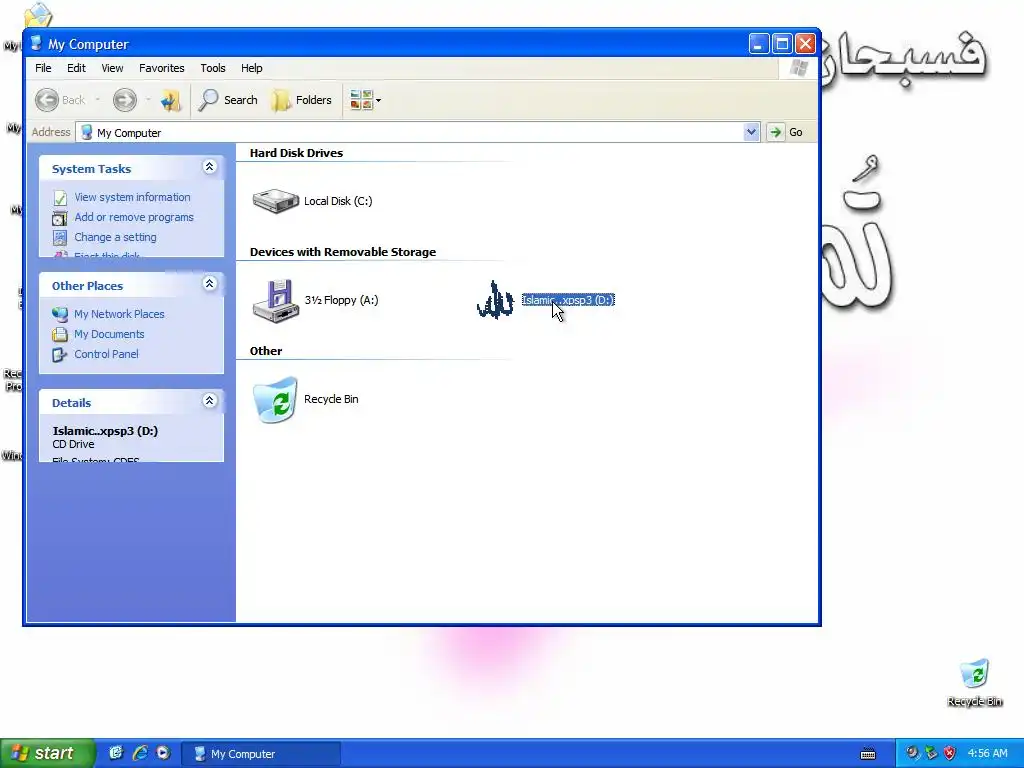Screen dimensions: 1024x768
Task: Click the My Computer title bar icon
Action: click(37, 44)
